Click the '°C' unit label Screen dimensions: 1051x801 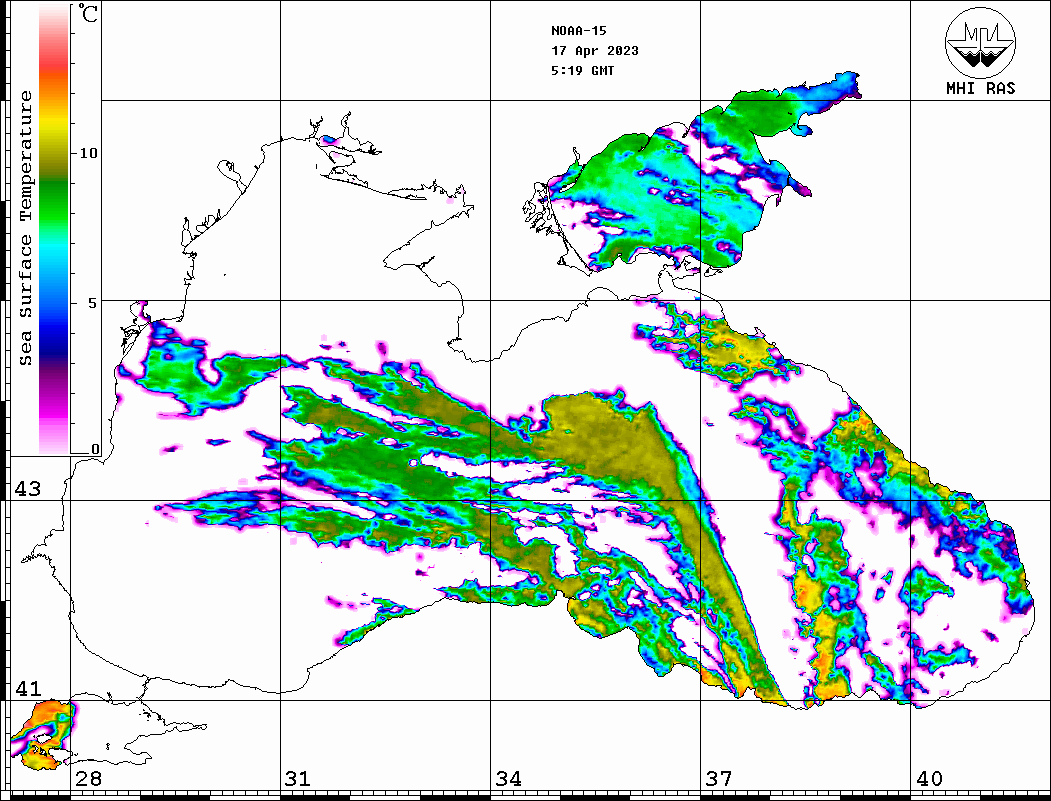[x=88, y=13]
